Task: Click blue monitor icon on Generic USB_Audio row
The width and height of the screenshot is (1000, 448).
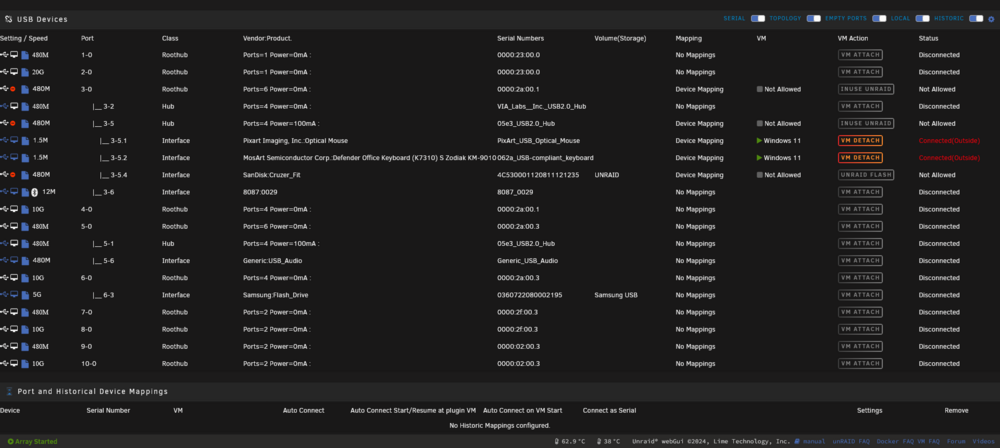Action: [x=14, y=260]
